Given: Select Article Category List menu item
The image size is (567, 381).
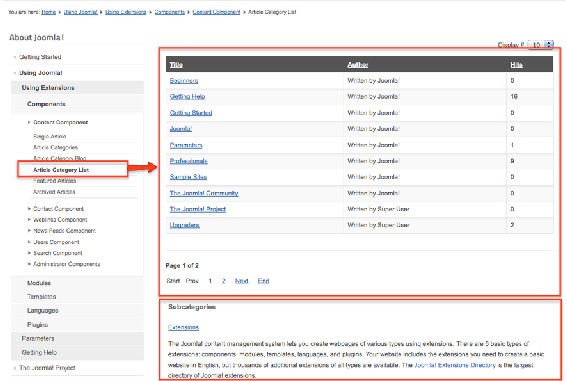Looking at the screenshot, I should click(61, 170).
